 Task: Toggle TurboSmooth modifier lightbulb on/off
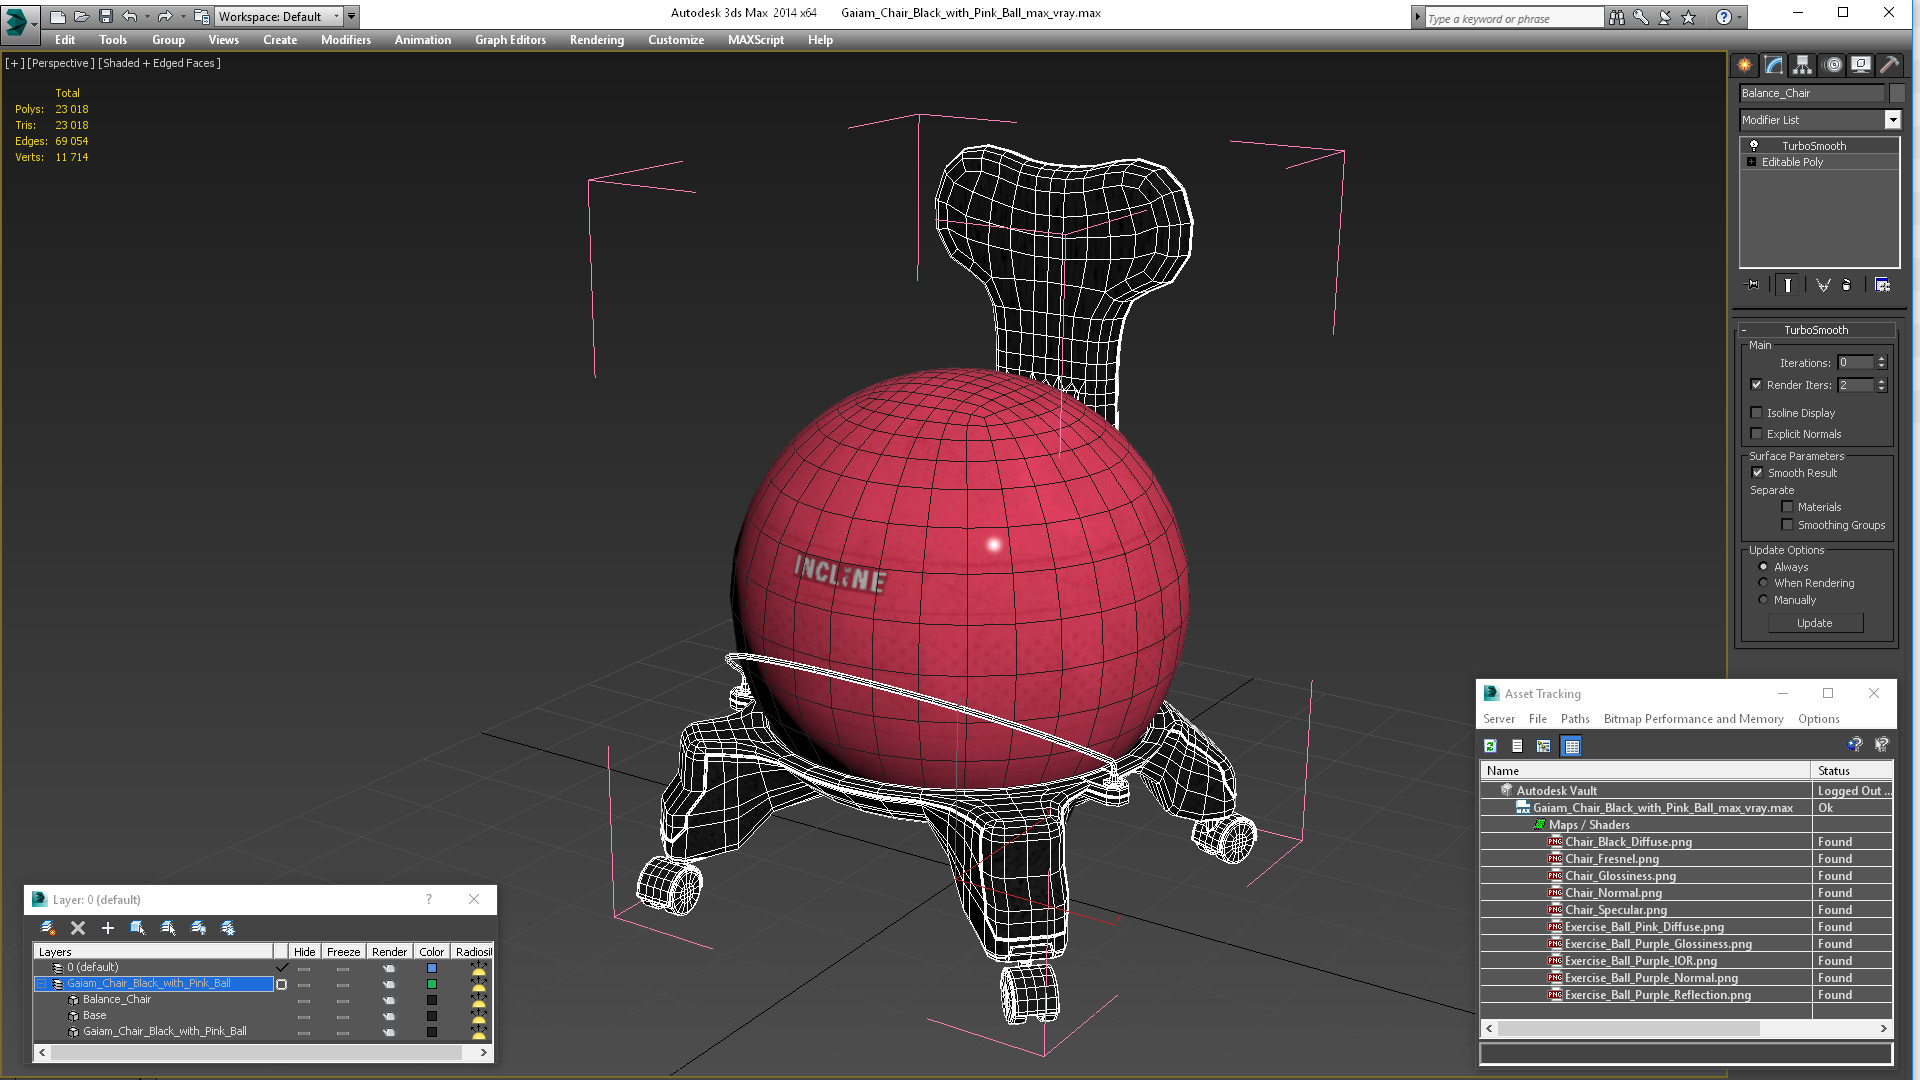pyautogui.click(x=1753, y=146)
